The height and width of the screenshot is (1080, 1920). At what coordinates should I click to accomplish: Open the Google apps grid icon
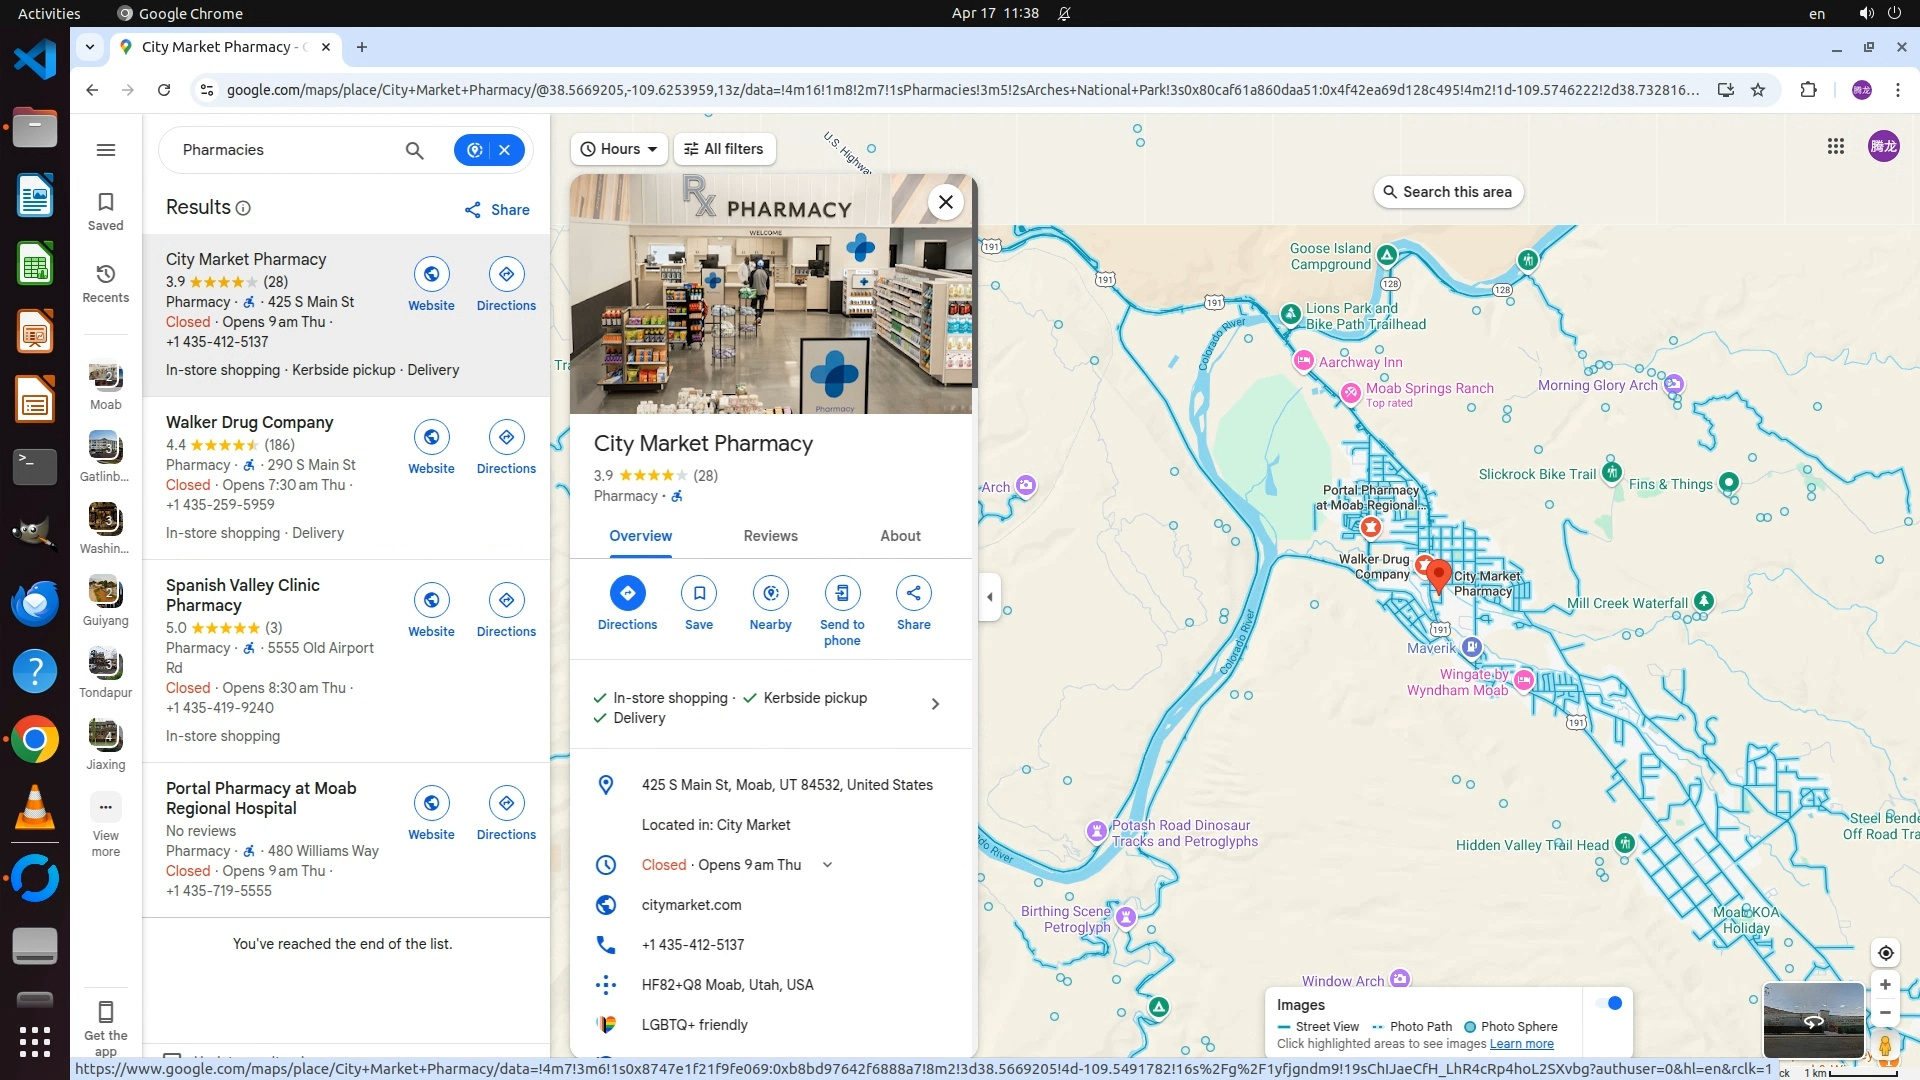coord(1835,147)
